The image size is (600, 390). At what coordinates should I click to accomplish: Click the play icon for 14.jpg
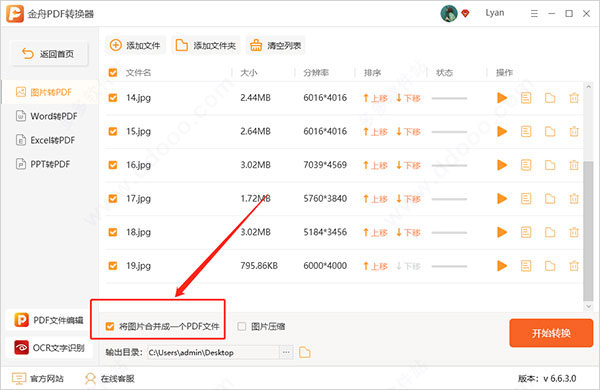coord(502,98)
